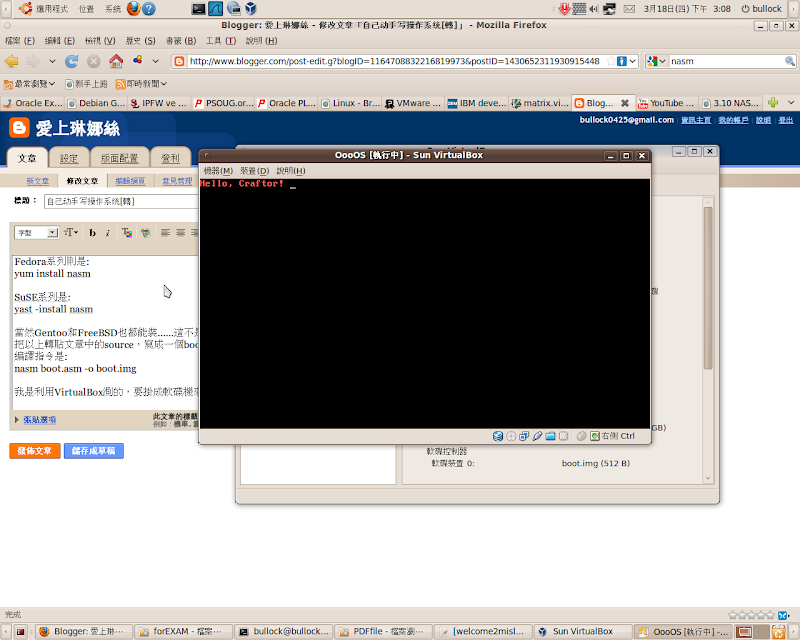Open the dashboard link in Blogger header
The height and width of the screenshot is (640, 800).
(x=696, y=120)
